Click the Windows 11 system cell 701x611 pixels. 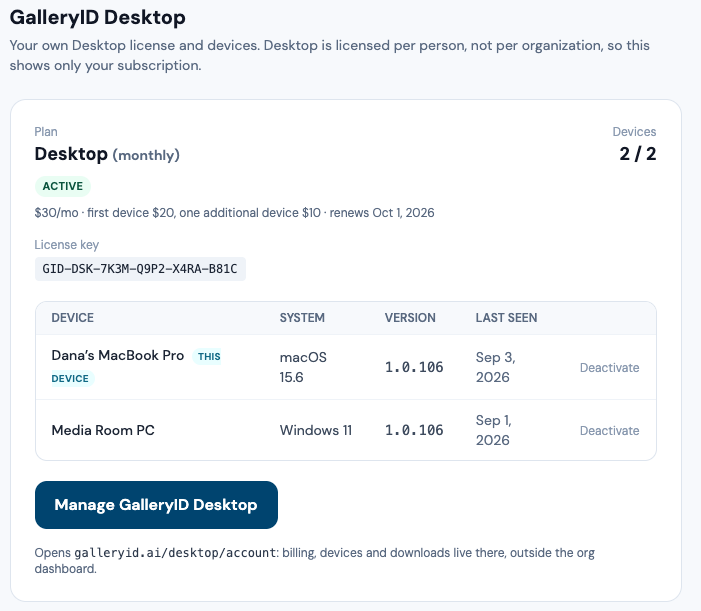(x=316, y=430)
